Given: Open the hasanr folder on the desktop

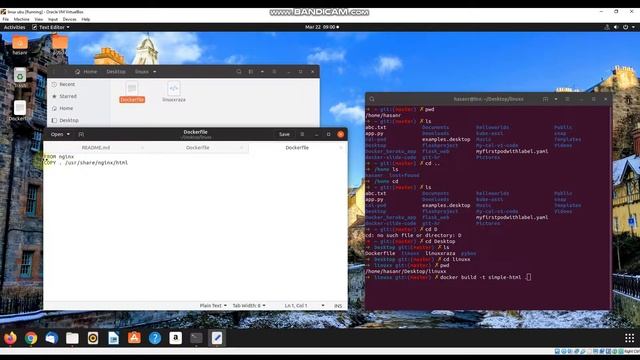Looking at the screenshot, I should (x=20, y=45).
